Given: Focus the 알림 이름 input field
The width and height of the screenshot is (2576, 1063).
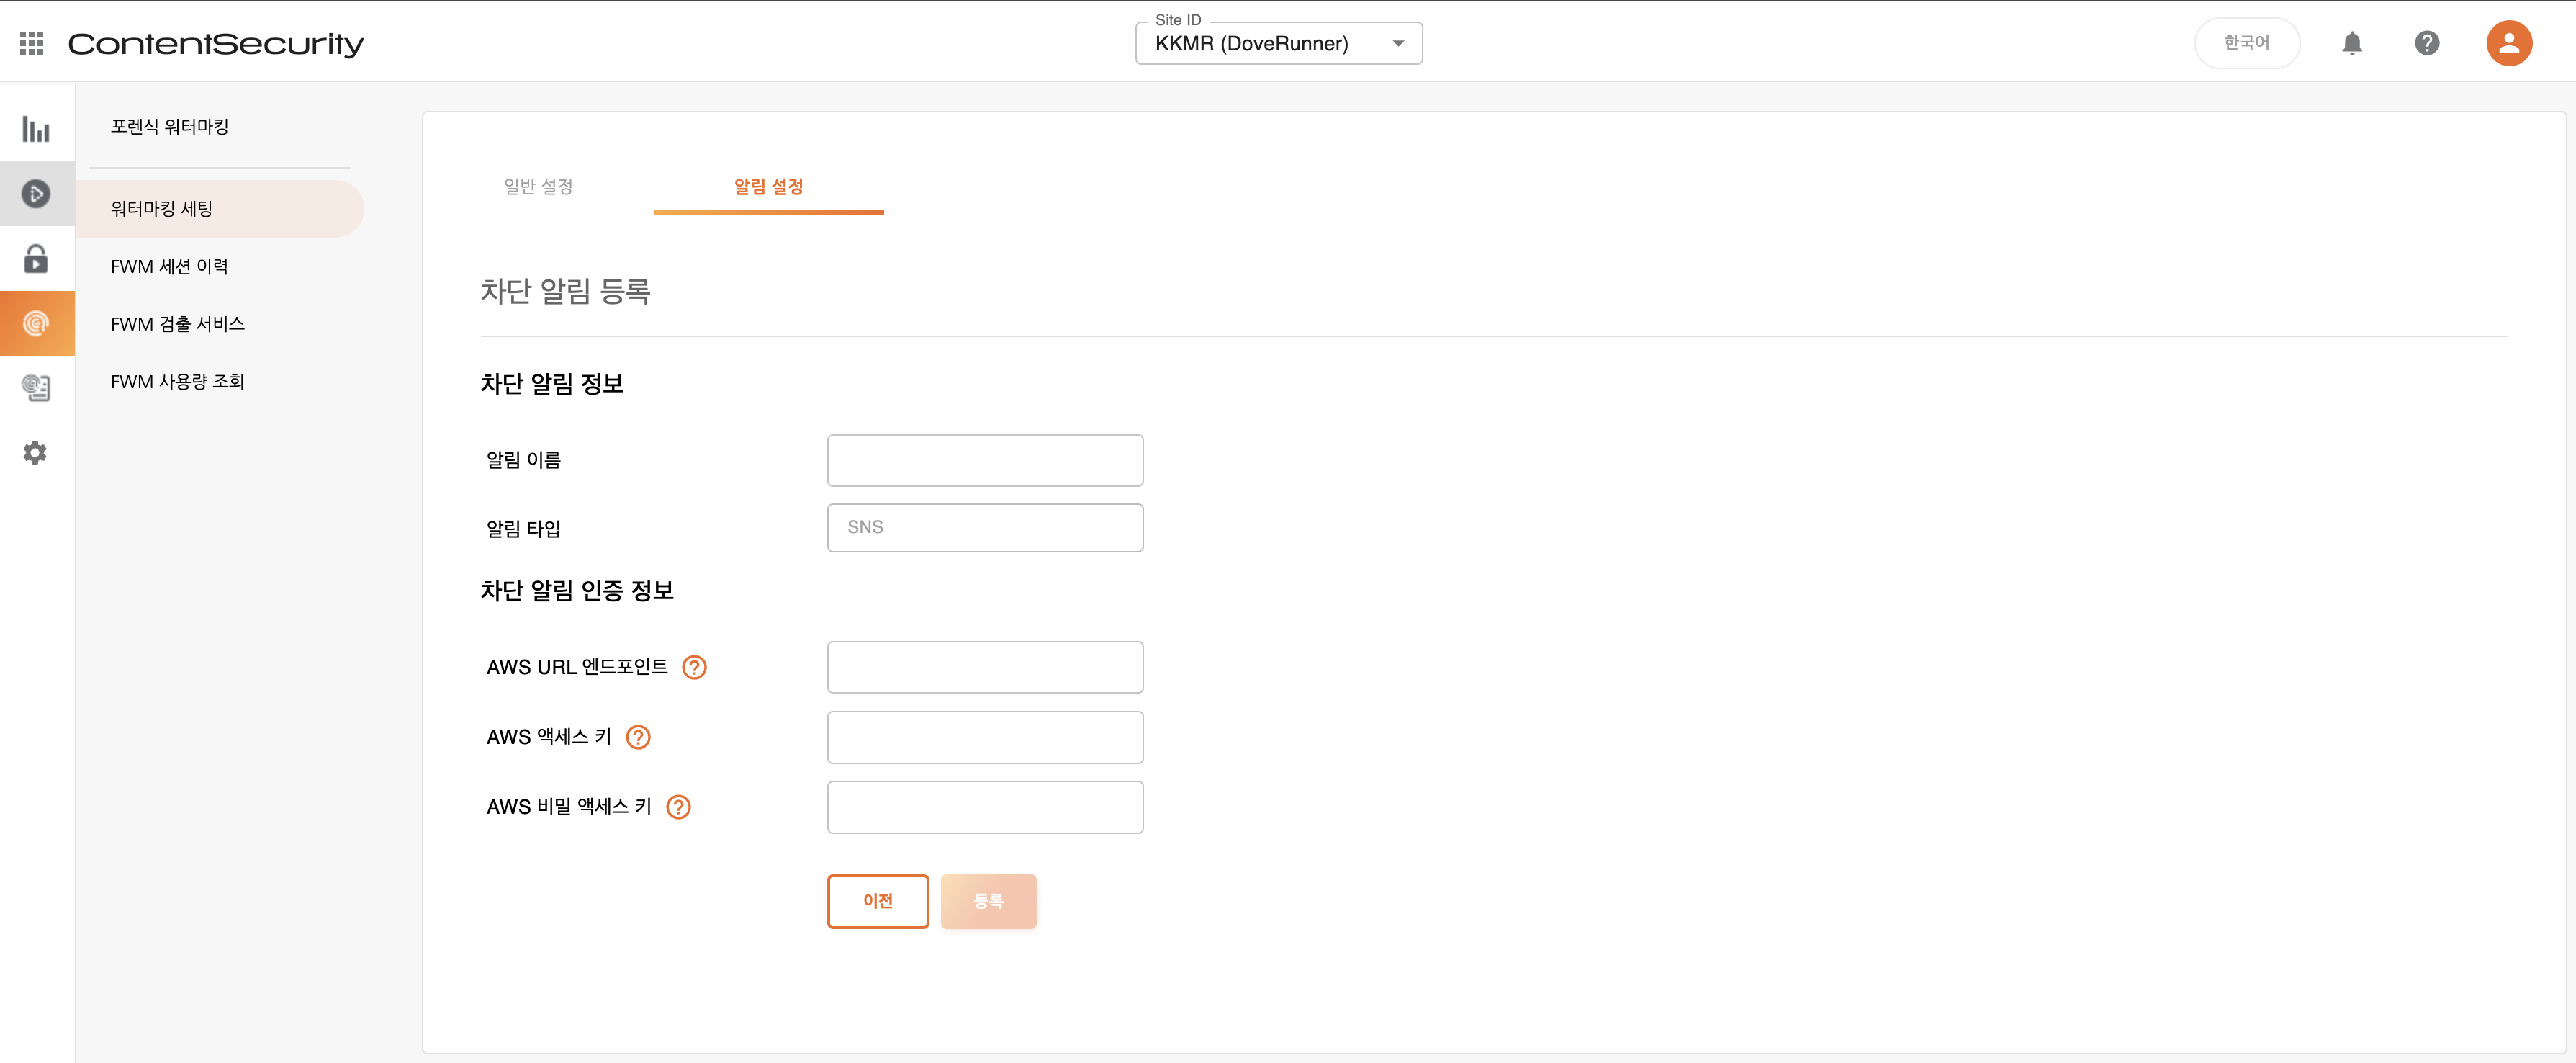Looking at the screenshot, I should coord(984,460).
